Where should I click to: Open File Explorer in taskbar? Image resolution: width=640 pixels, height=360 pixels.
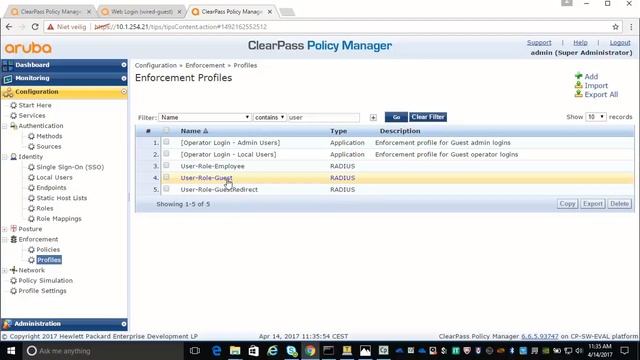(235, 351)
